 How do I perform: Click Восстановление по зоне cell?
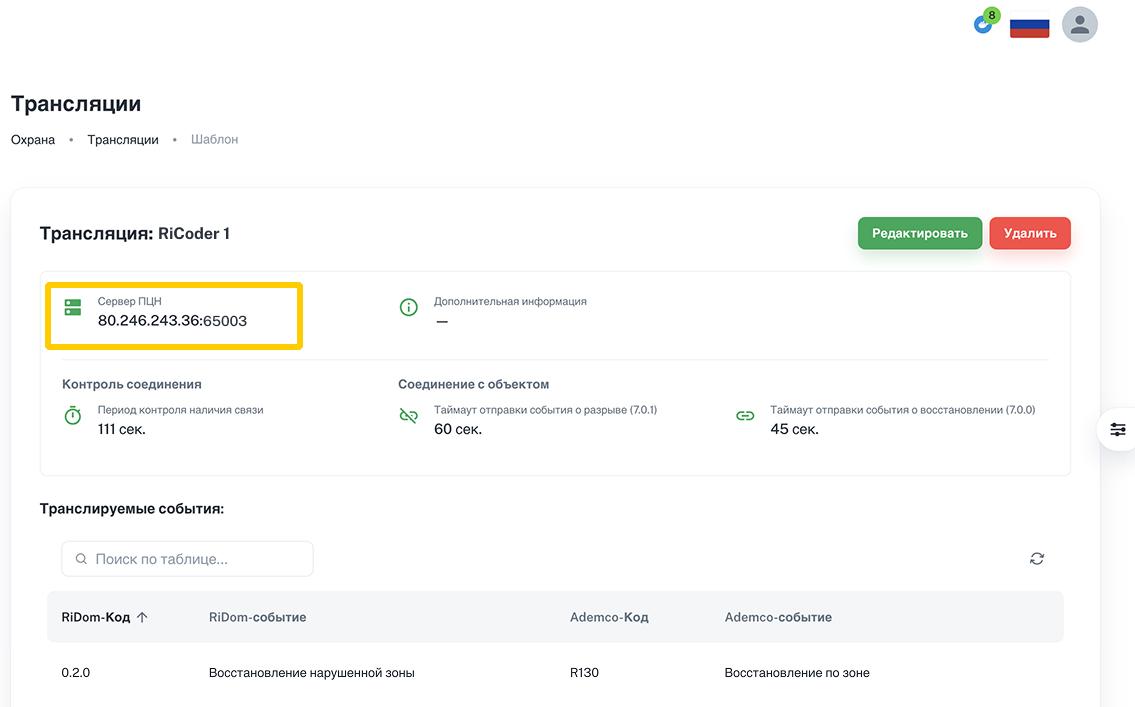click(797, 673)
